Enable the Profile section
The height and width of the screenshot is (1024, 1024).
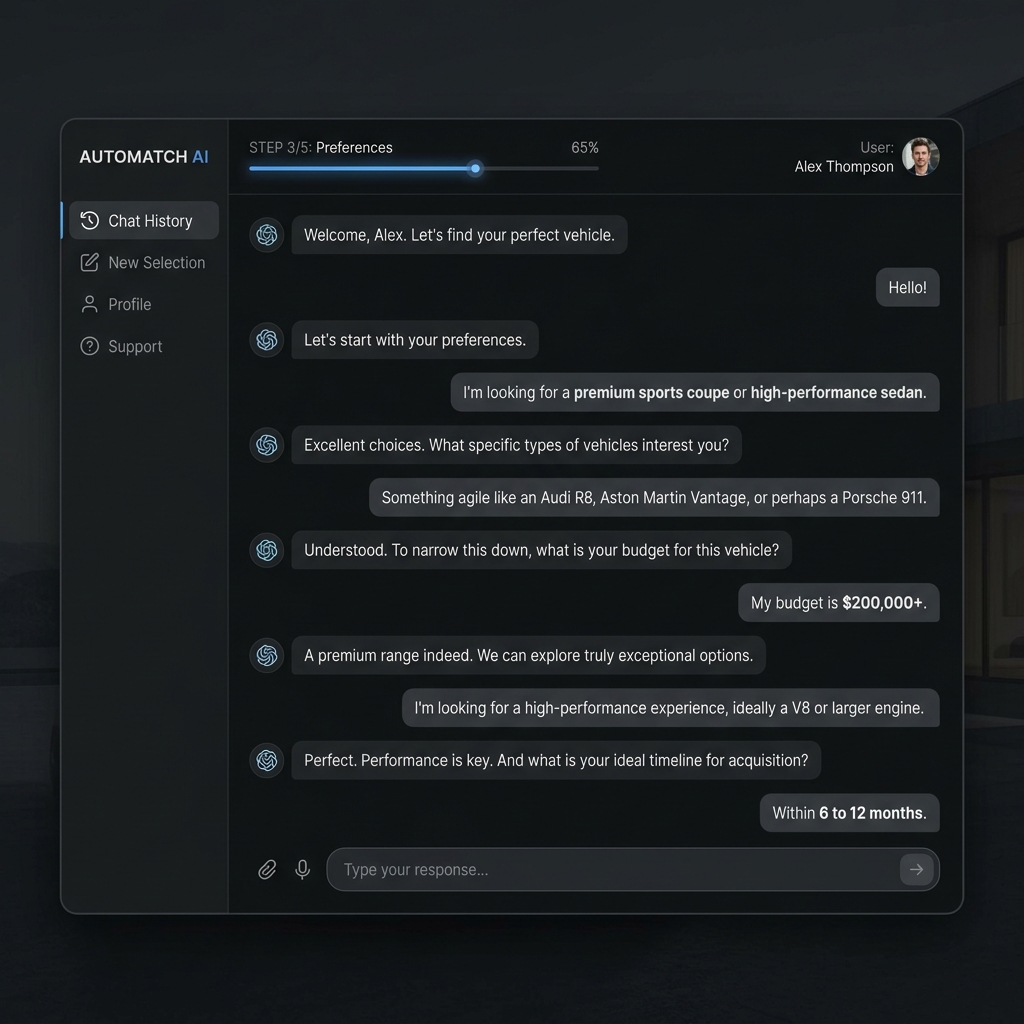click(130, 304)
